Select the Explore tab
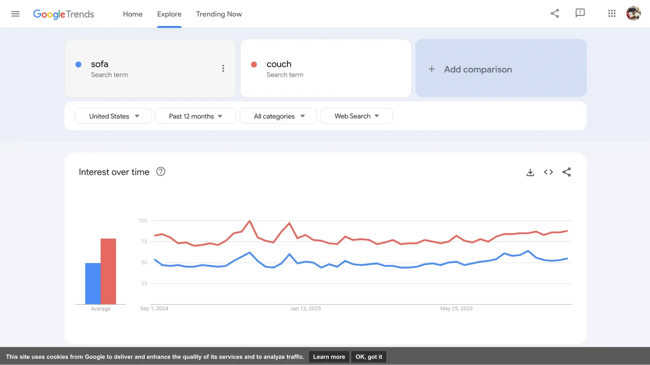 169,14
